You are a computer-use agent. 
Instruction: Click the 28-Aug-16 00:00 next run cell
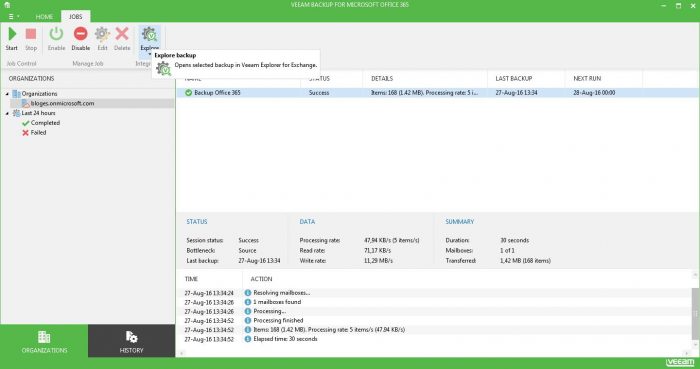(x=594, y=93)
